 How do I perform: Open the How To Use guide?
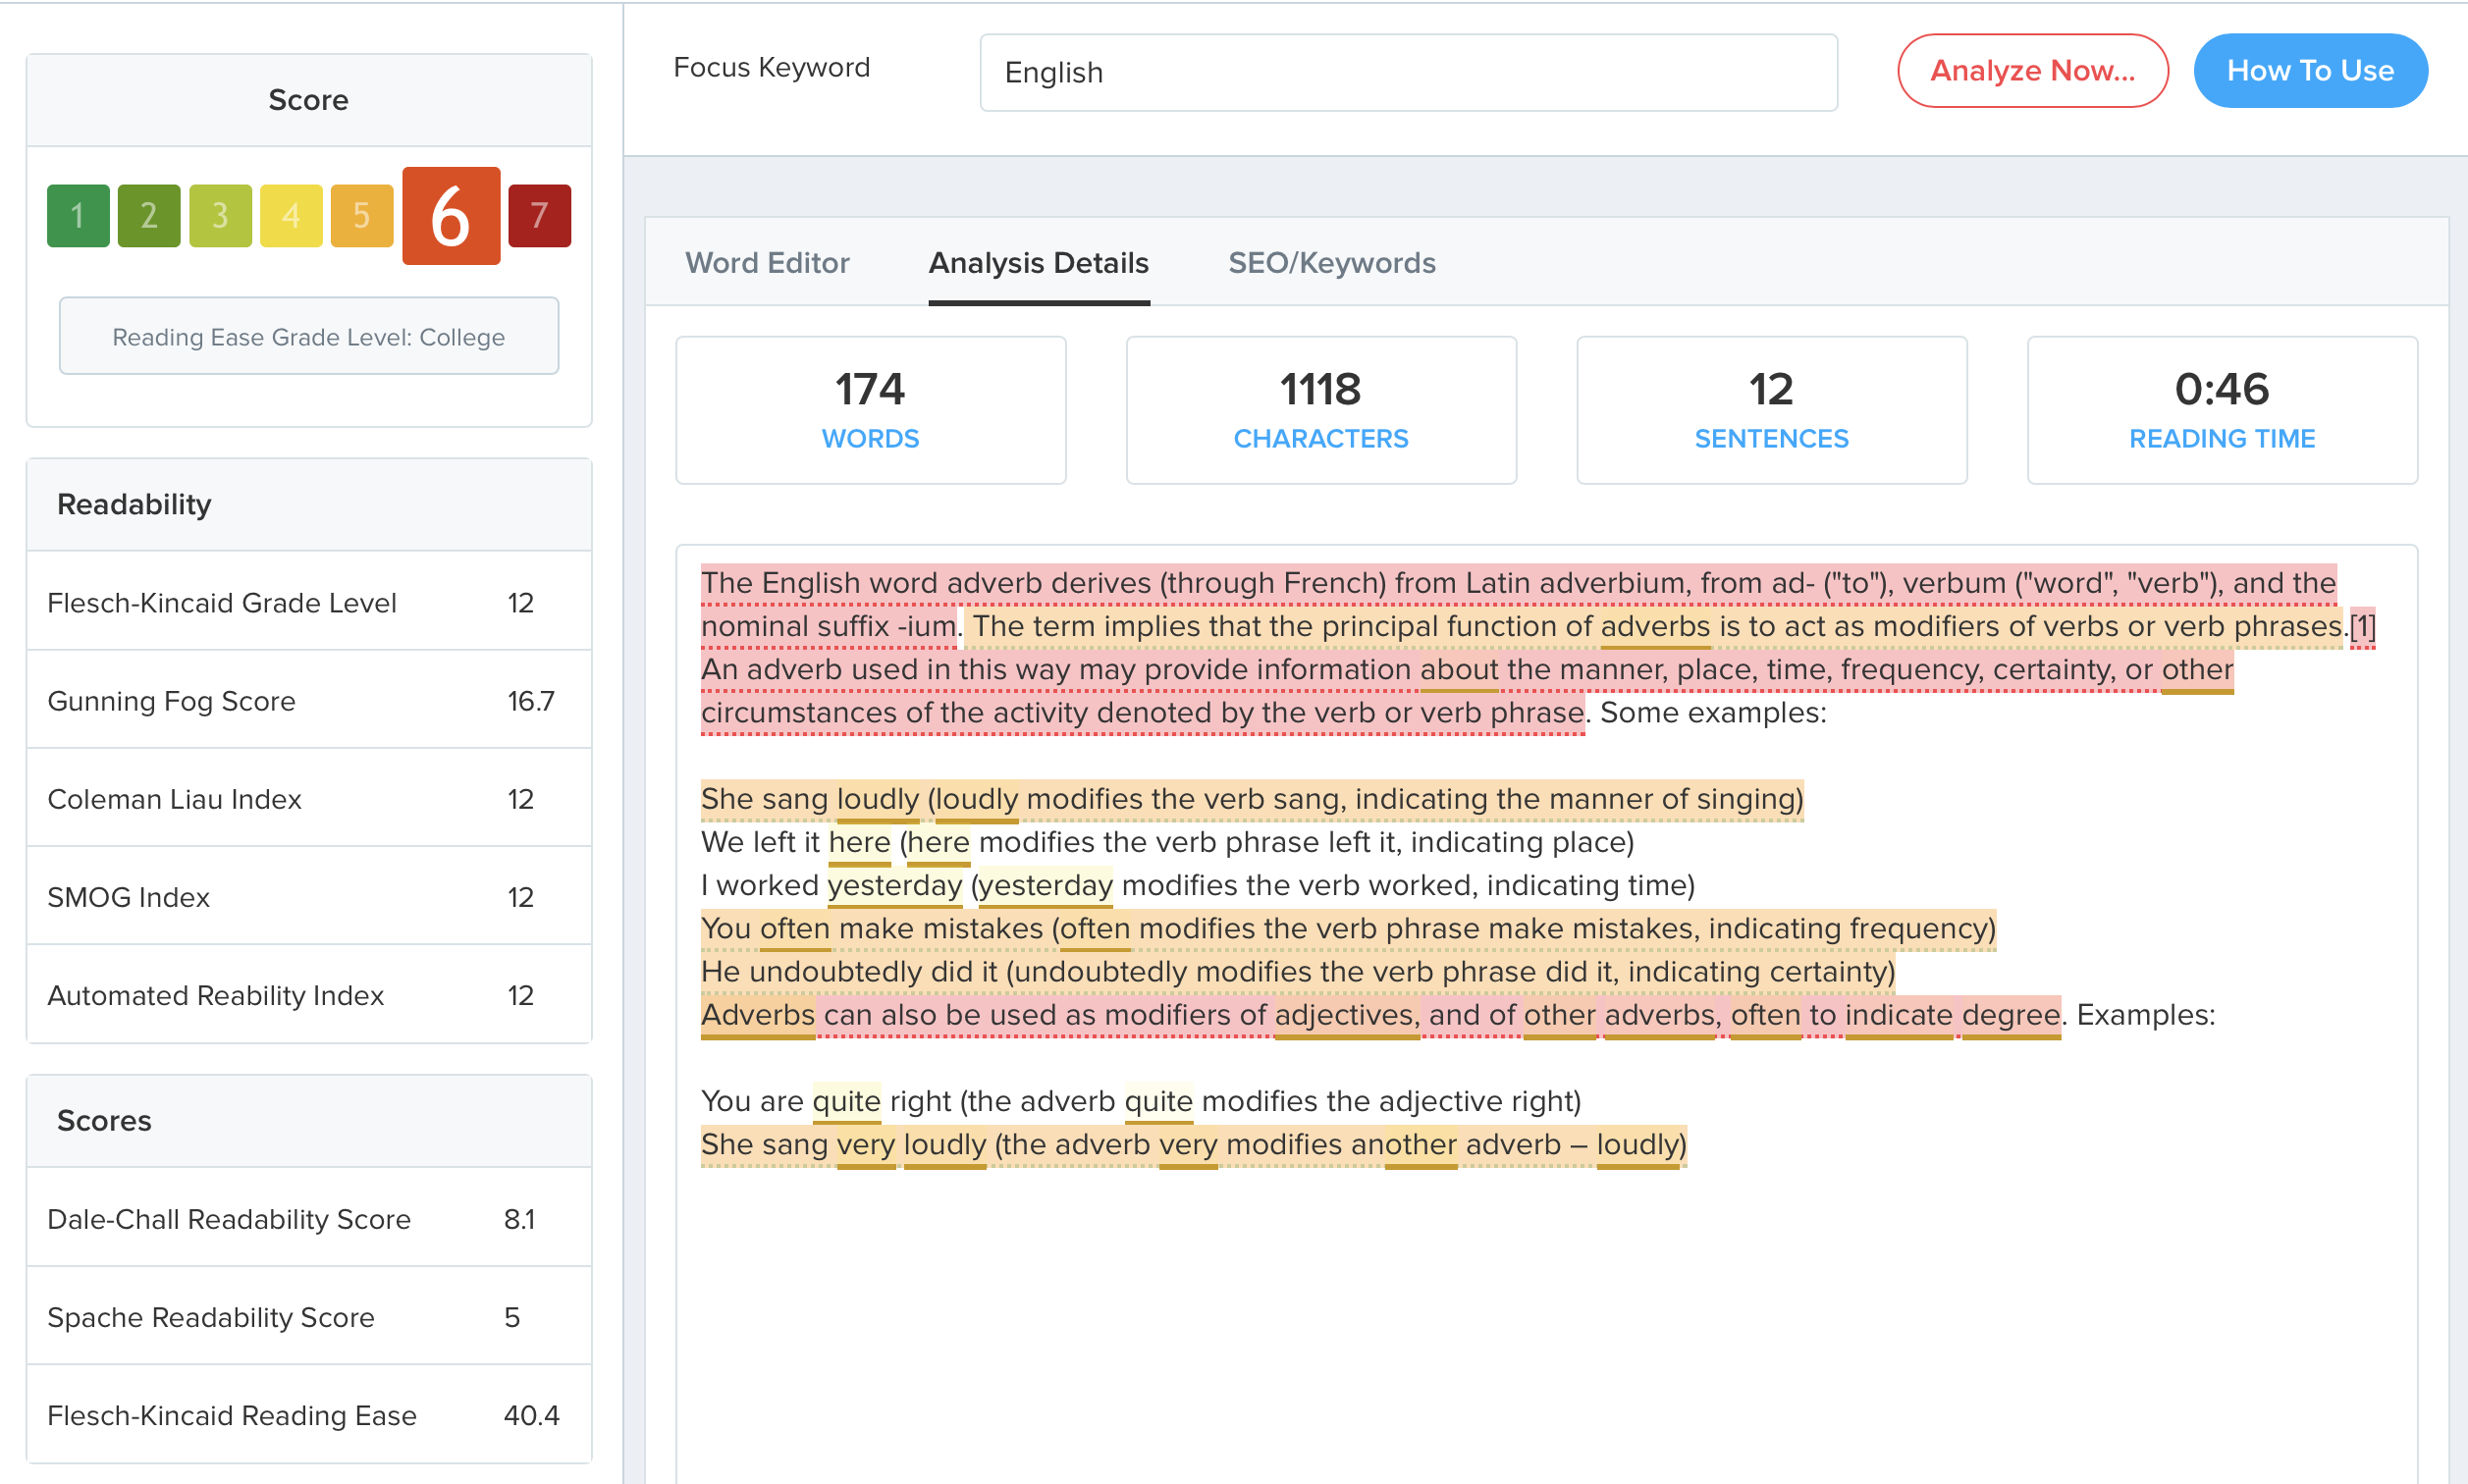[2310, 70]
